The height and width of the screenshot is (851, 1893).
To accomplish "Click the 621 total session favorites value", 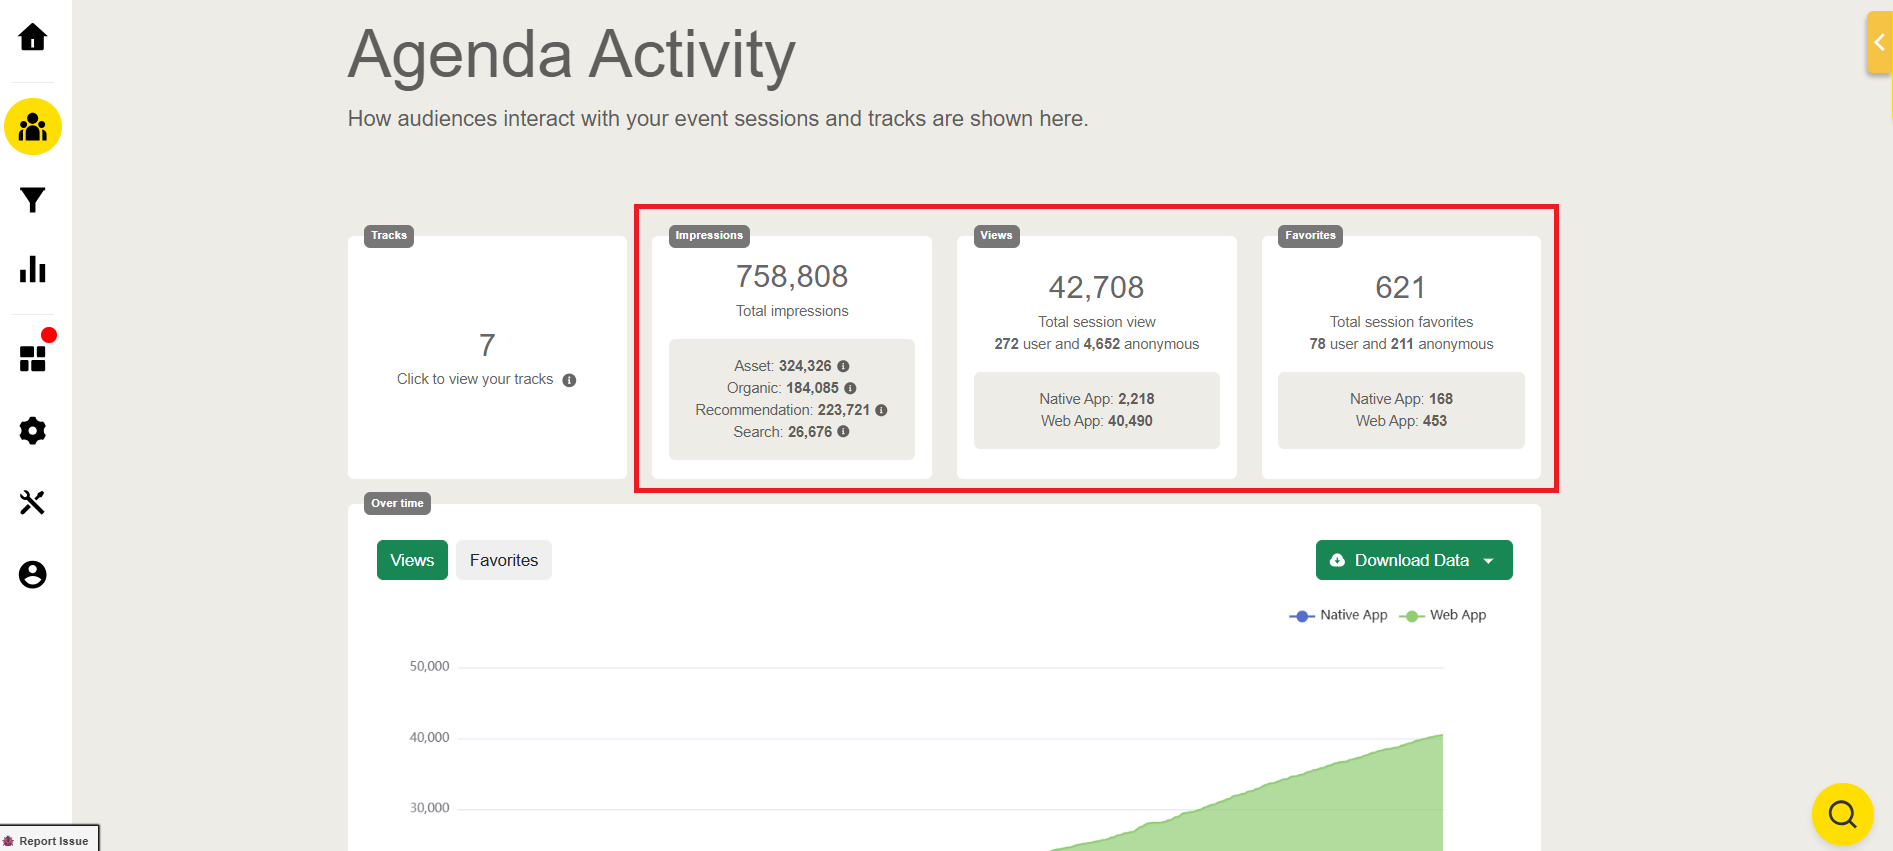I will pyautogui.click(x=1400, y=287).
